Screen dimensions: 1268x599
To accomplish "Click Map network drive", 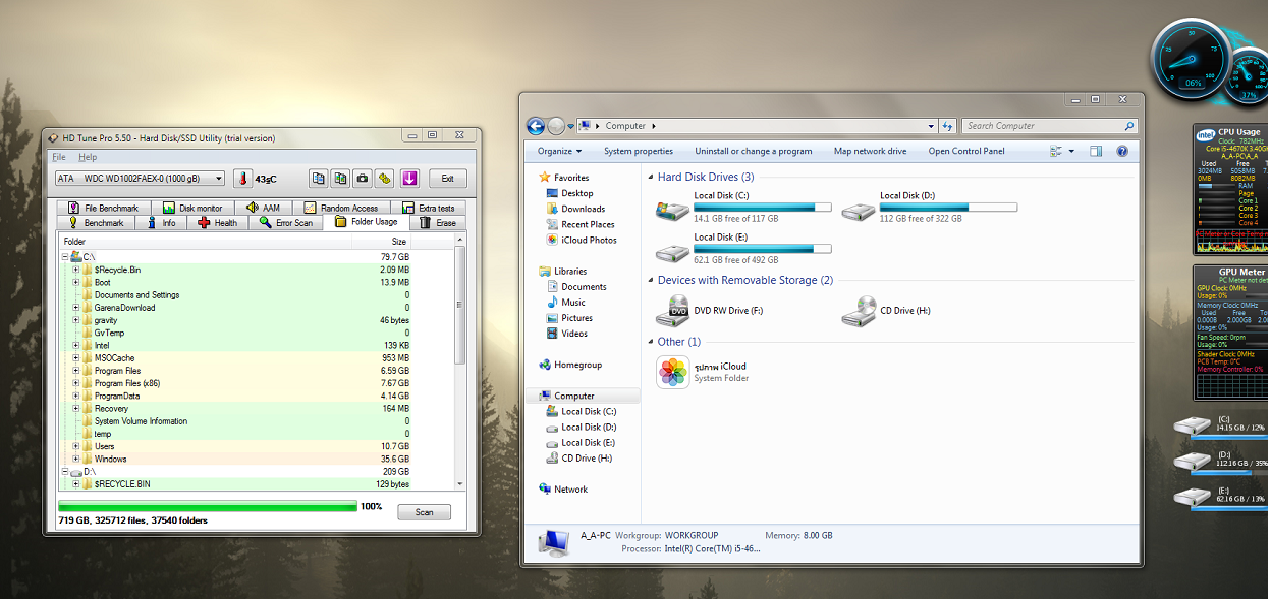I will pos(870,151).
